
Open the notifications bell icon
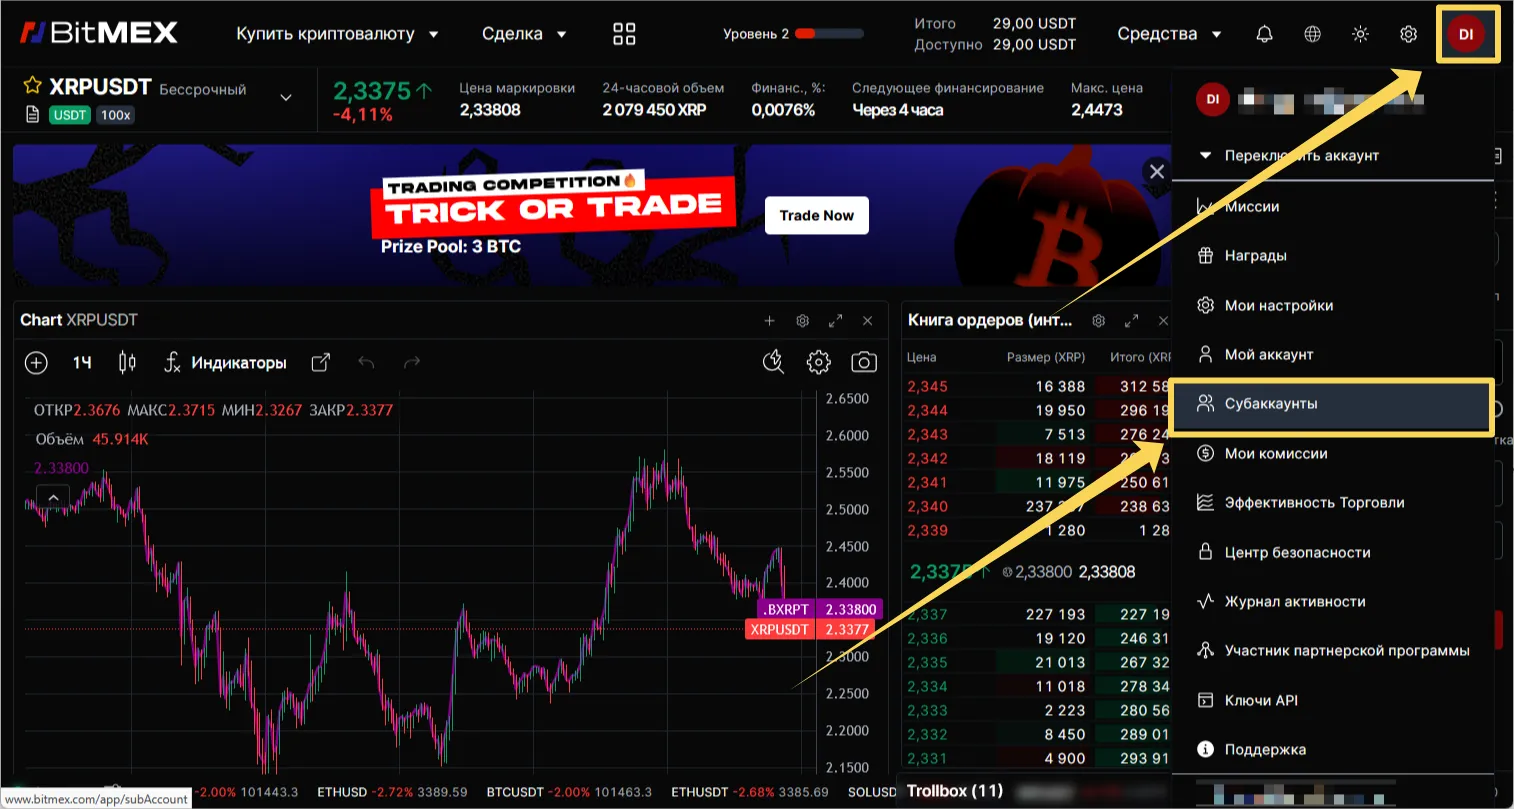click(1264, 33)
